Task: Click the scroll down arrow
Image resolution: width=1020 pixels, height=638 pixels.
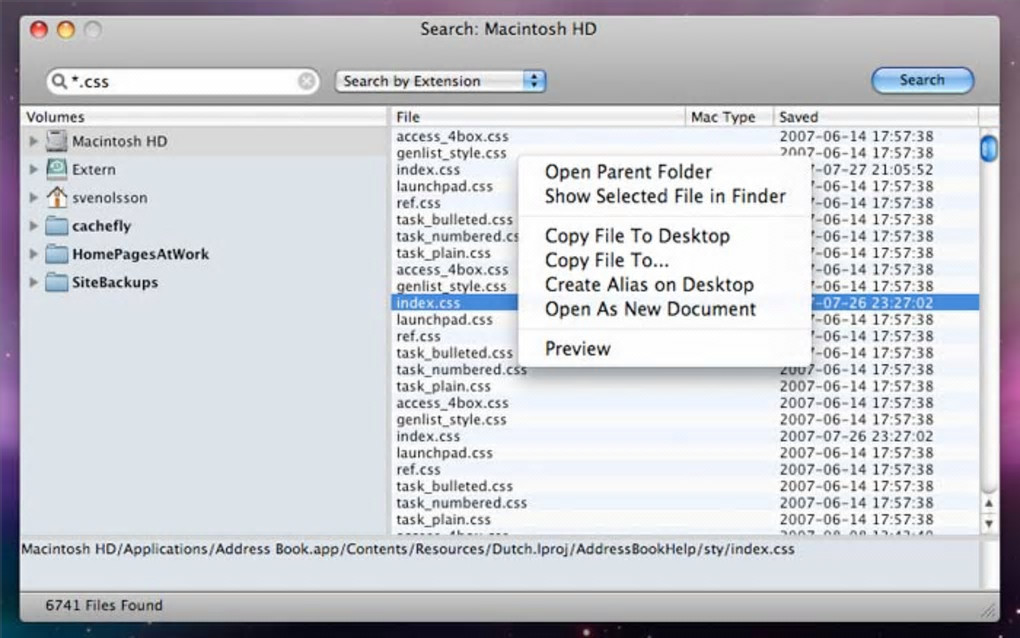Action: (989, 523)
